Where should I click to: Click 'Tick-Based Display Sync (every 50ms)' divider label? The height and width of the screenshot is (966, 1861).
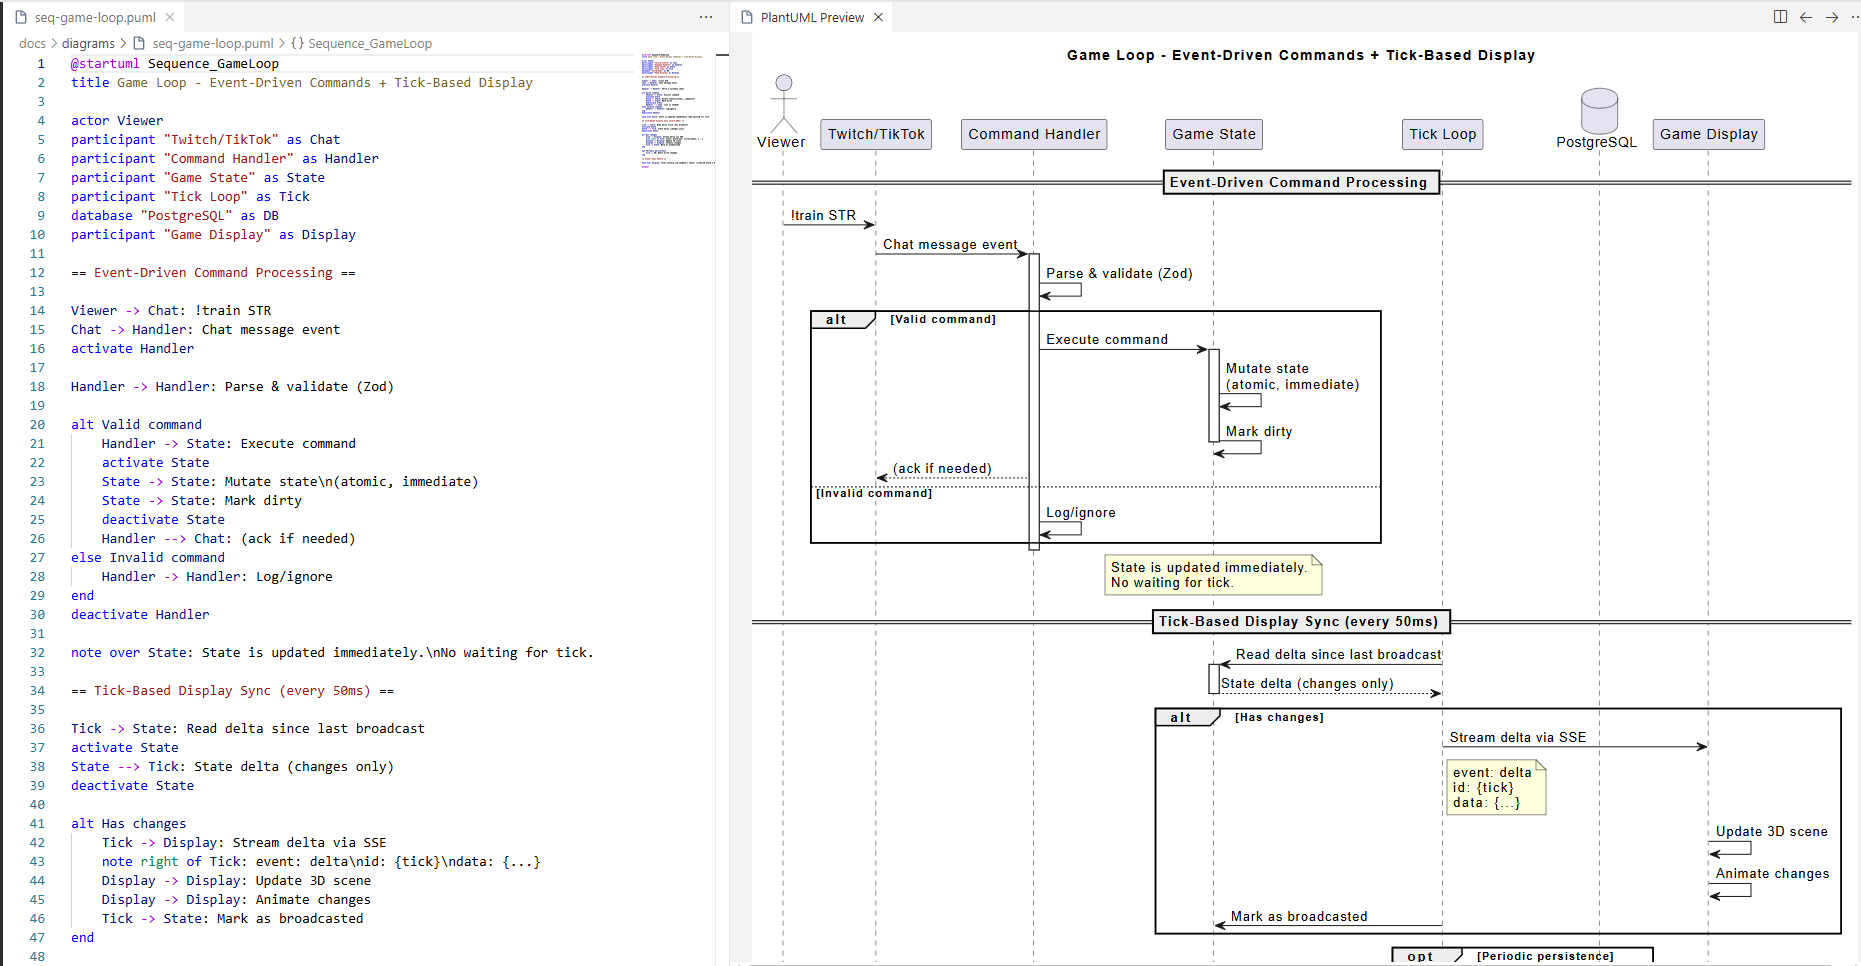point(1301,621)
